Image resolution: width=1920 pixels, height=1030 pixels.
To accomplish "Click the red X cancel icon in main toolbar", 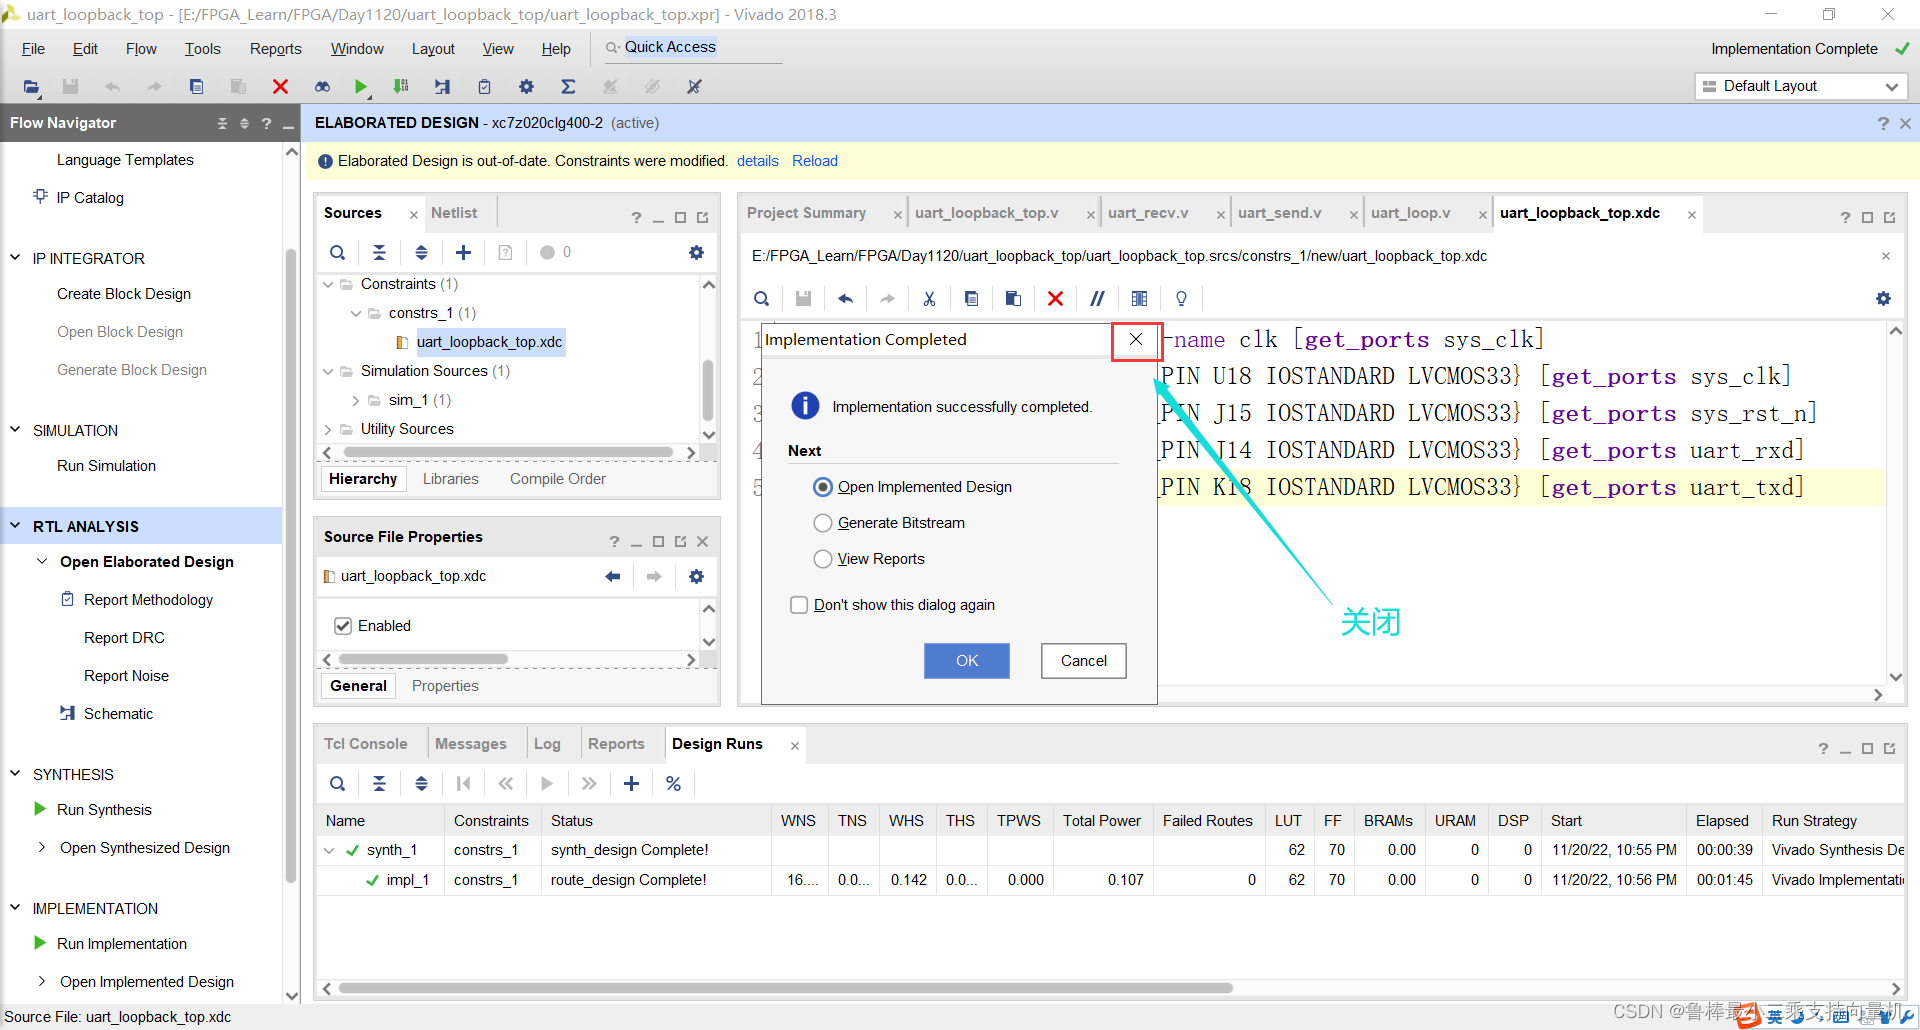I will coord(280,87).
